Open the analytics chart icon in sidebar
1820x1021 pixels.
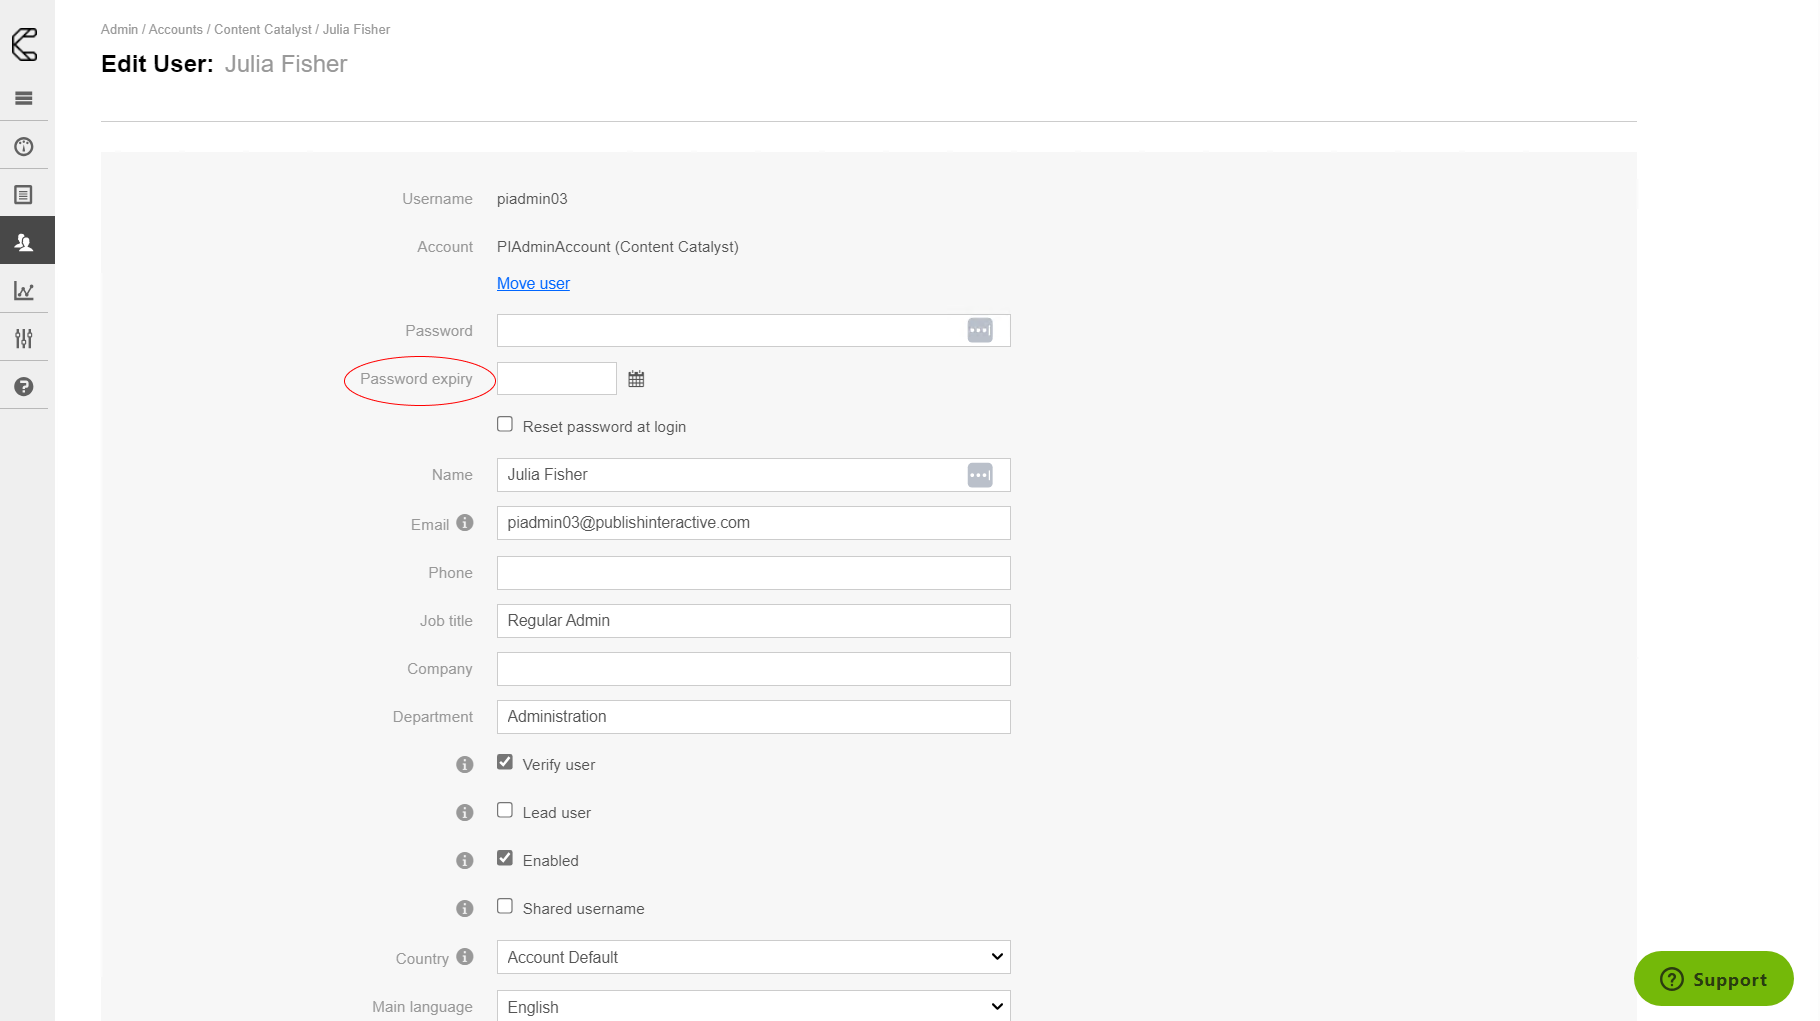pyautogui.click(x=24, y=291)
